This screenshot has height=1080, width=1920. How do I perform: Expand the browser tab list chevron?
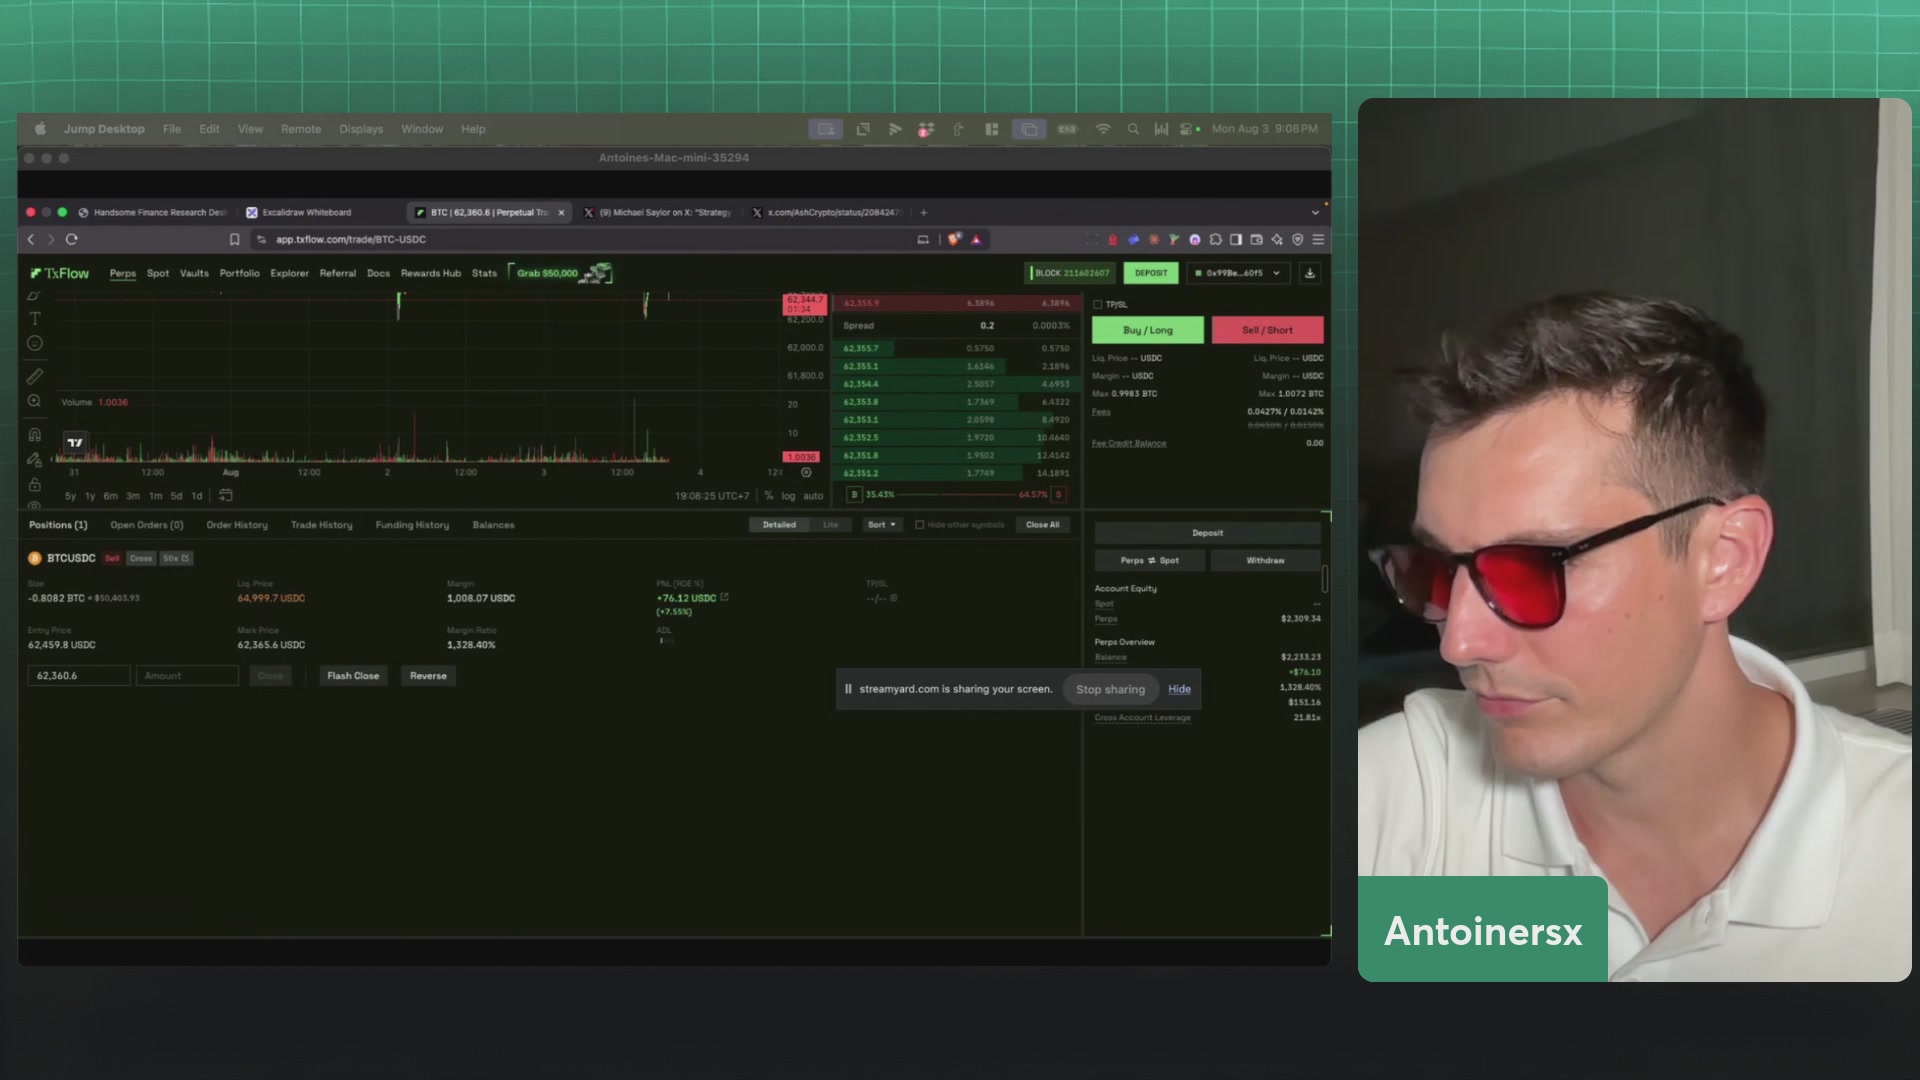1315,213
